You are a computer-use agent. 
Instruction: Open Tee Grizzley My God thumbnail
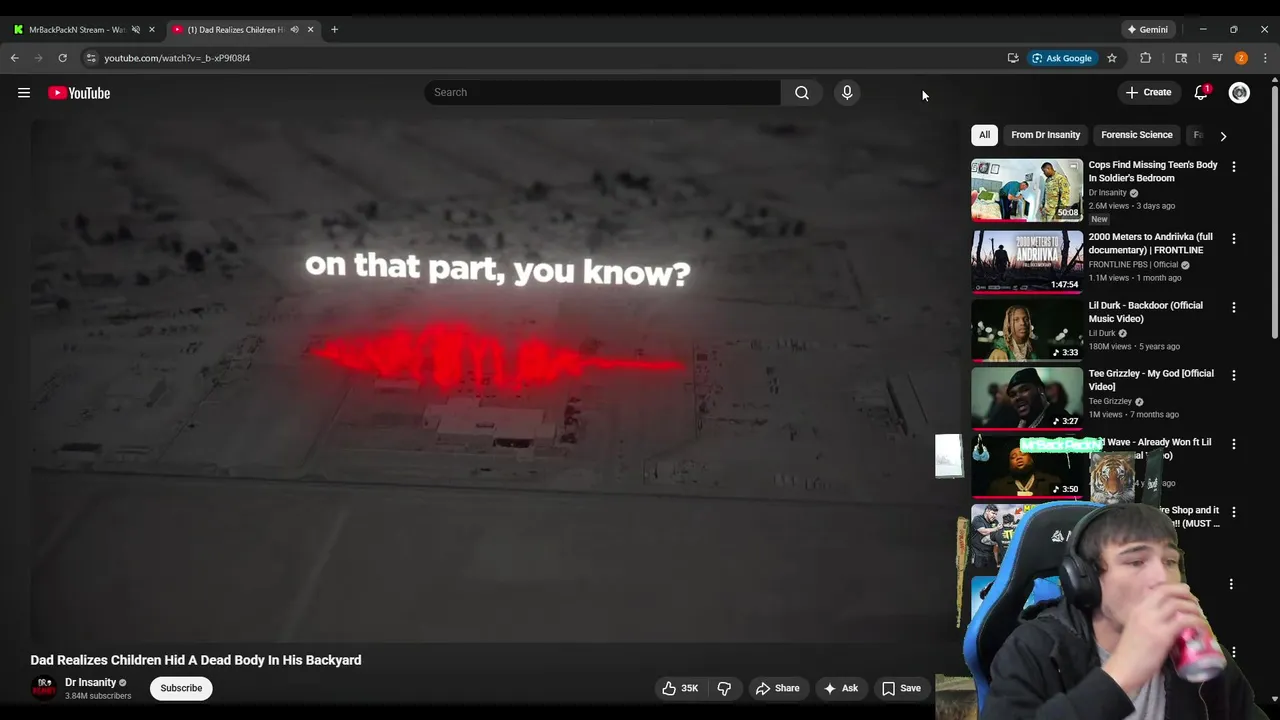pos(1027,398)
